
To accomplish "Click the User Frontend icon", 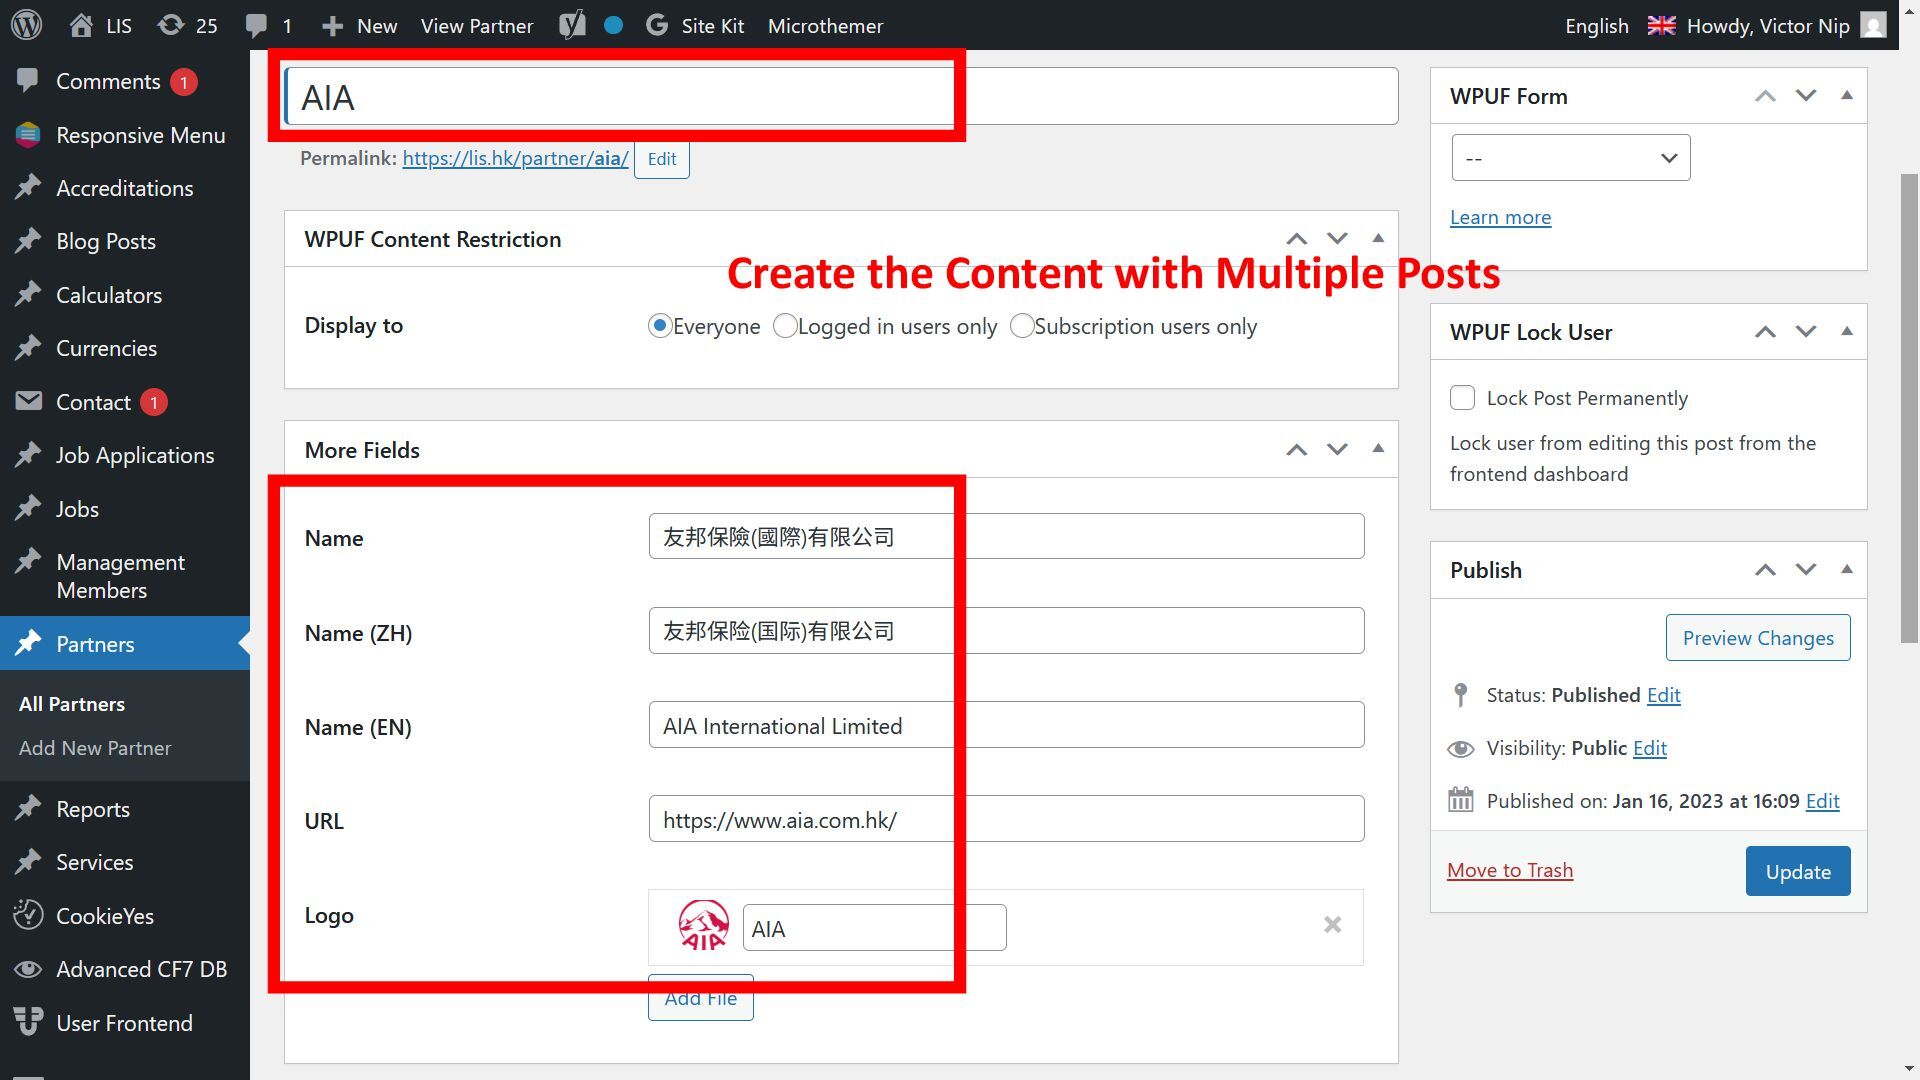I will 28,1022.
